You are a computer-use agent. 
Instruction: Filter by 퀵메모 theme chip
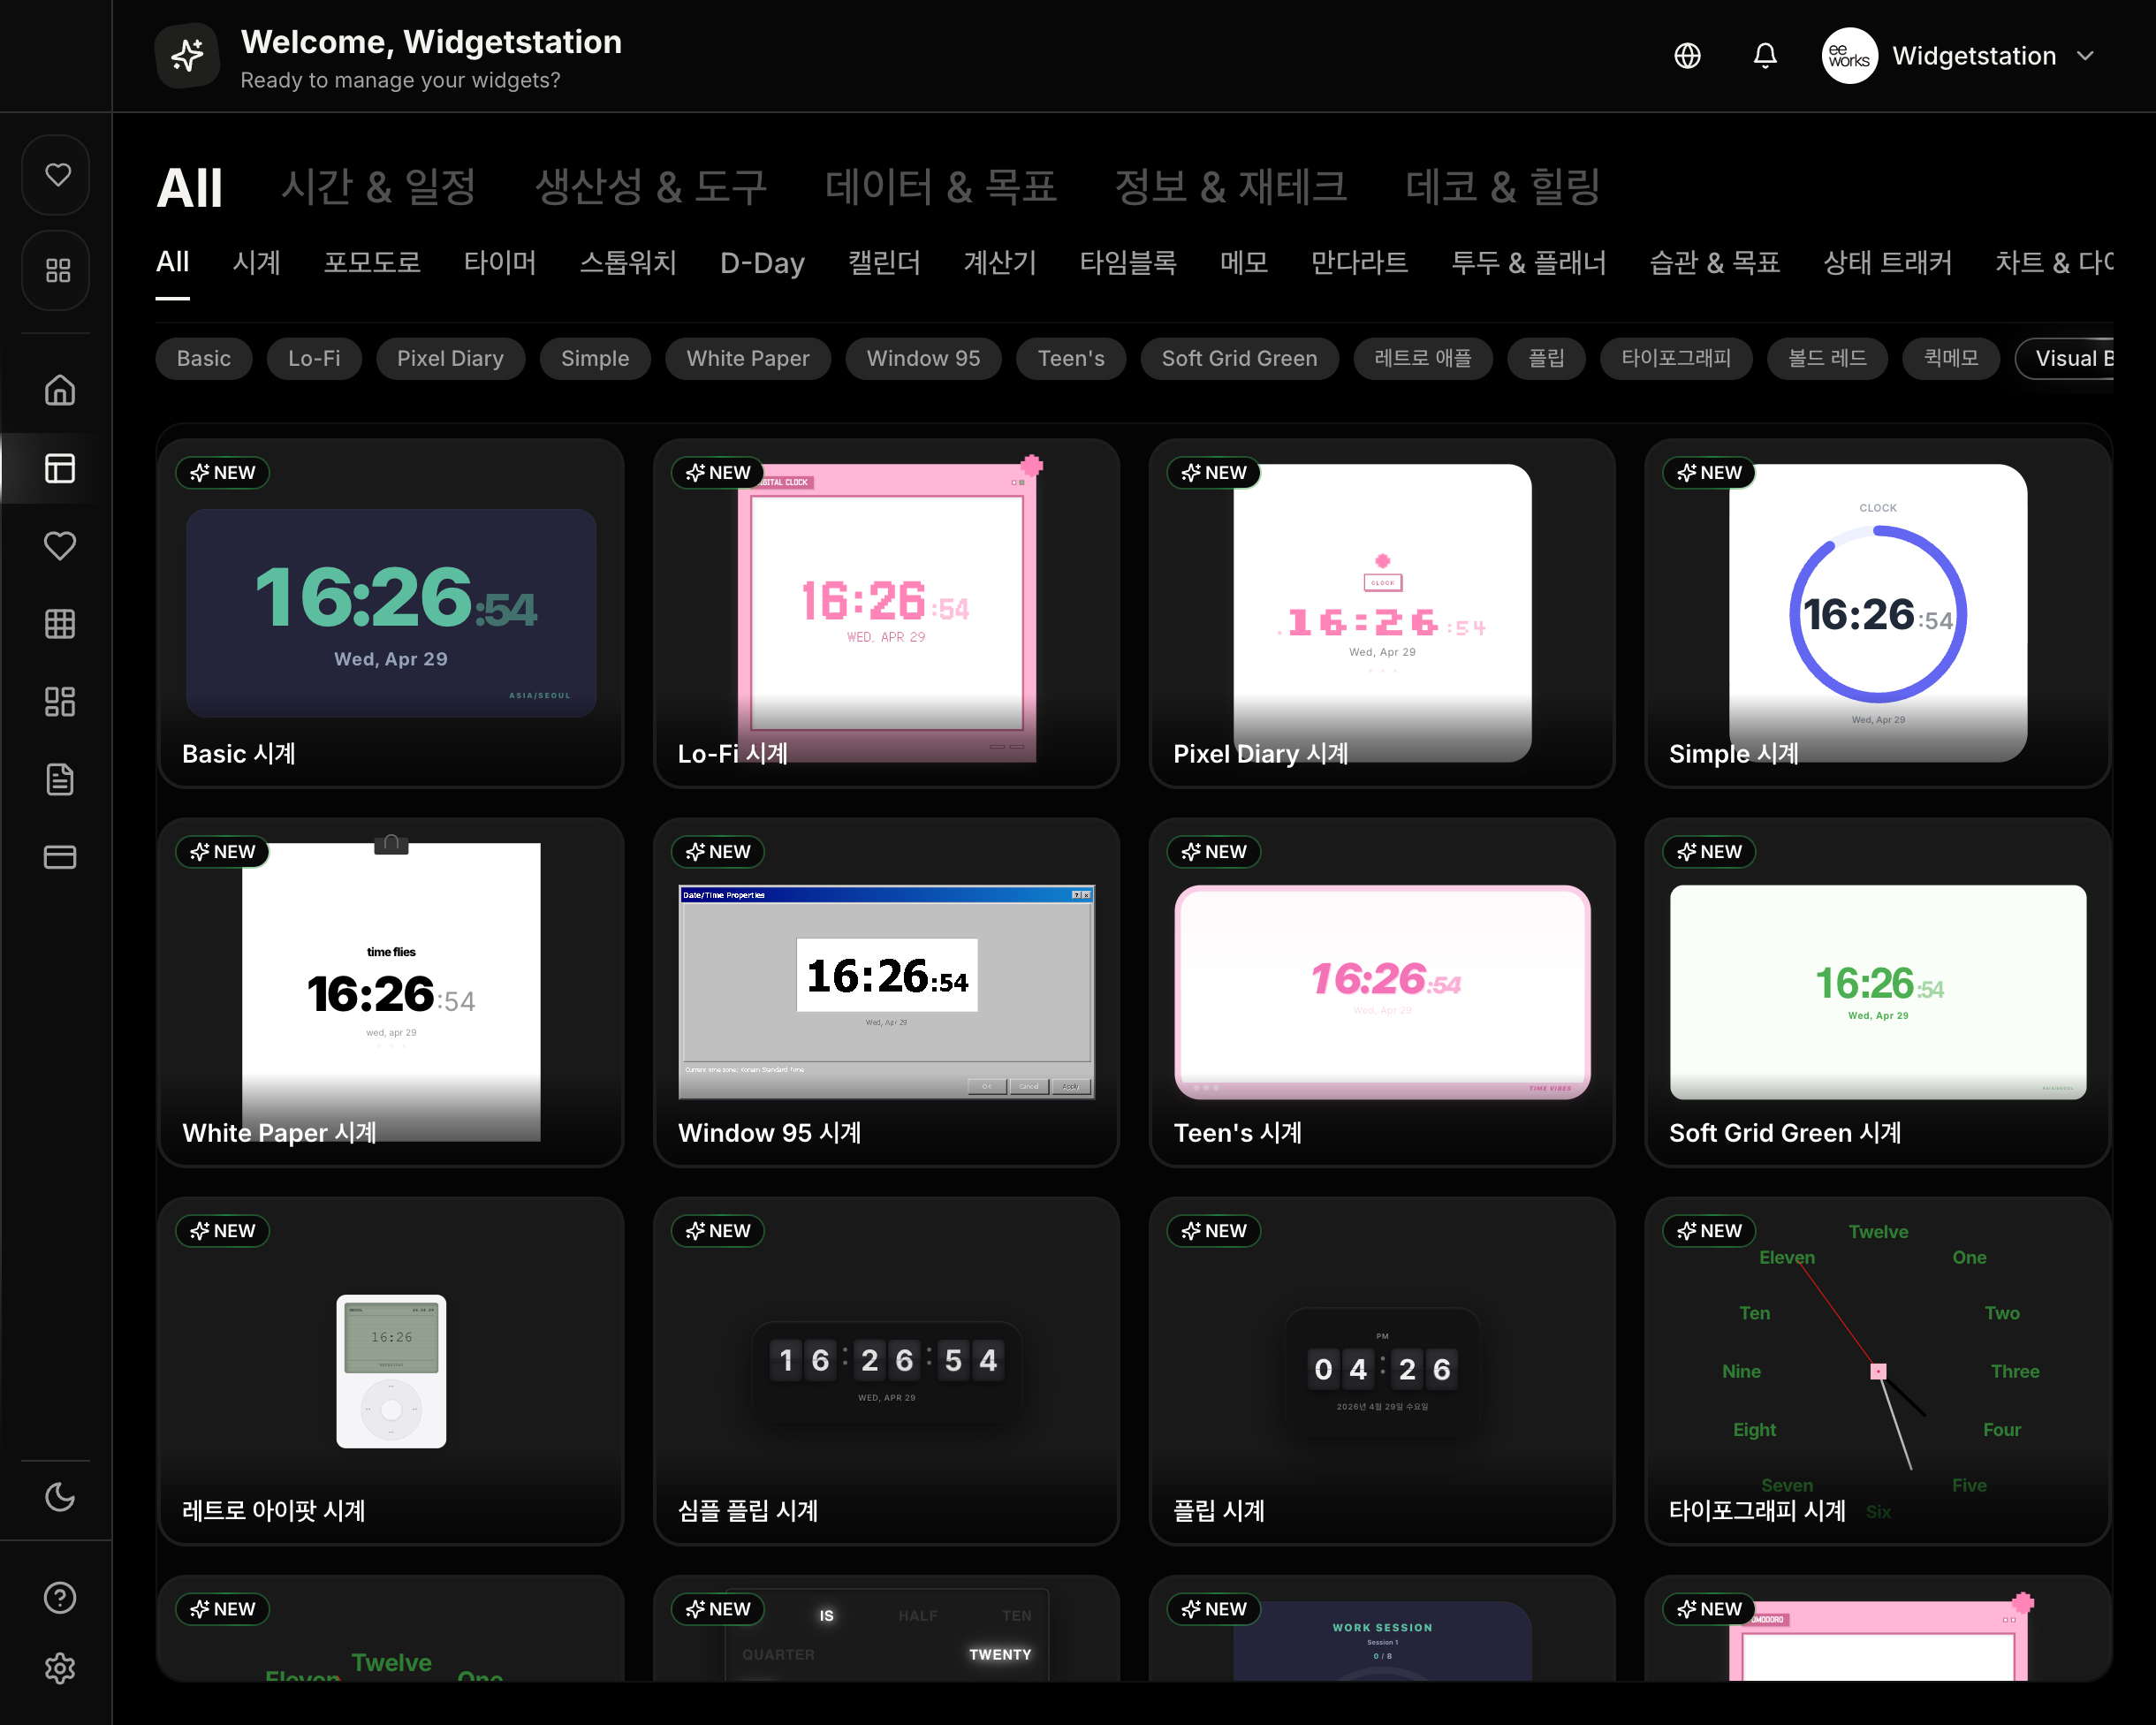click(1950, 358)
